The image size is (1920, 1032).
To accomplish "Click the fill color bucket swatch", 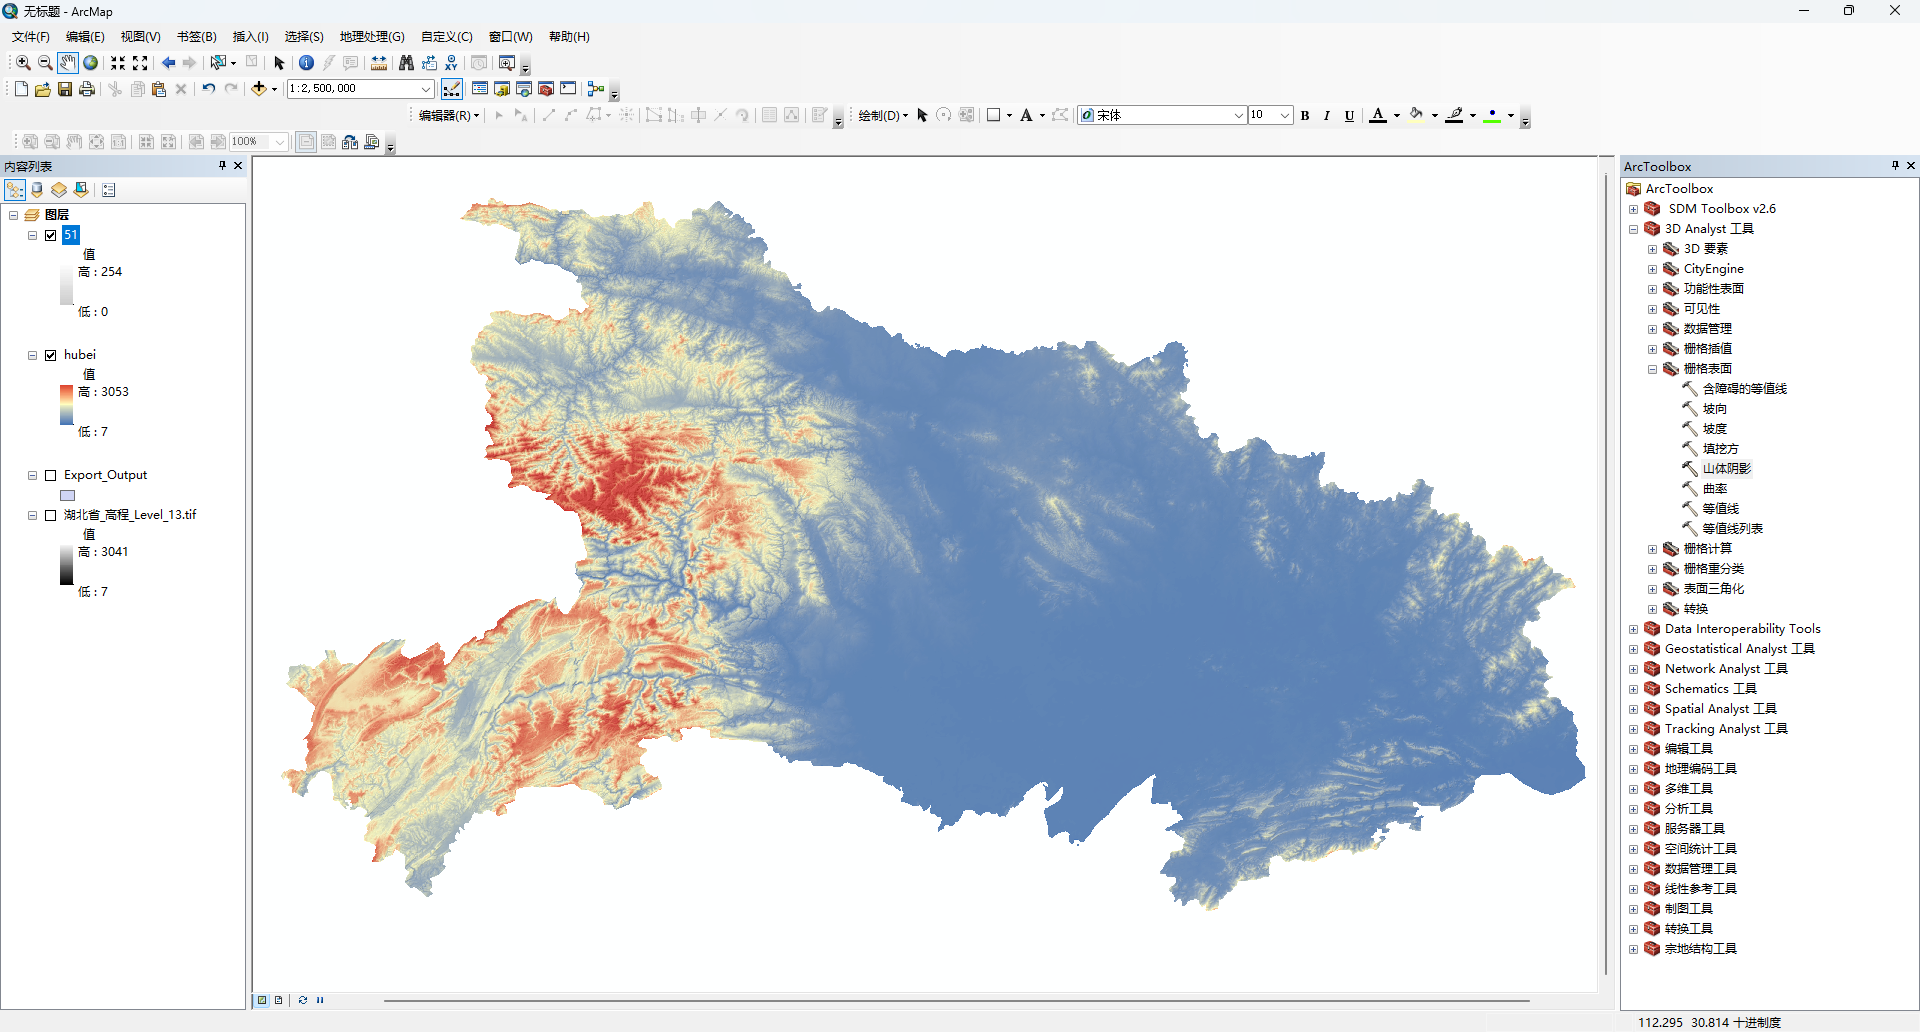I will tap(1416, 116).
